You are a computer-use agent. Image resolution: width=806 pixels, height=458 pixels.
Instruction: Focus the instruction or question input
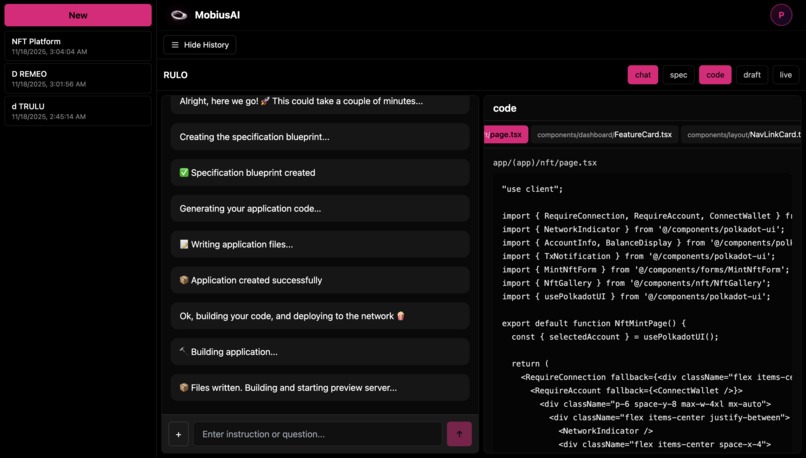pyautogui.click(x=318, y=434)
